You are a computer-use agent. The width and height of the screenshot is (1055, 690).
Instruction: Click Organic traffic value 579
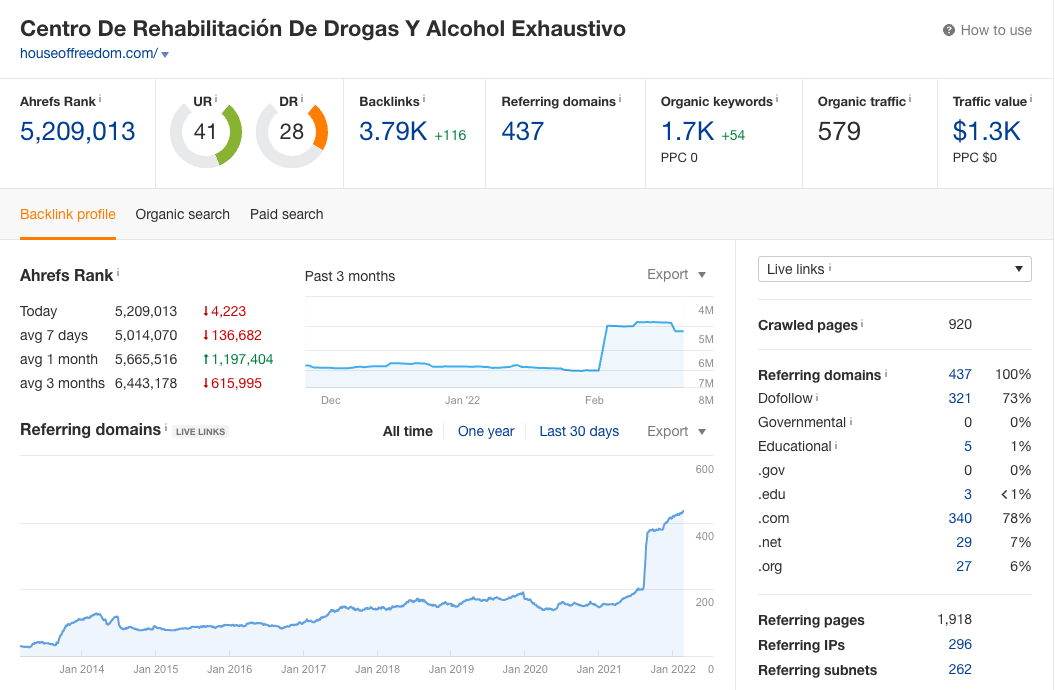click(839, 131)
